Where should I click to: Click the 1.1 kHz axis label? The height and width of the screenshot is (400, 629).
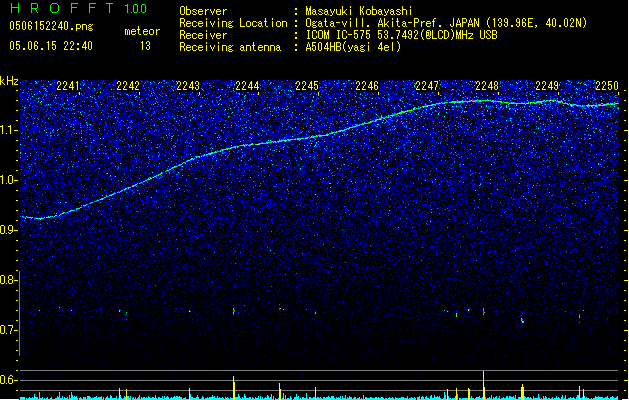coord(8,130)
